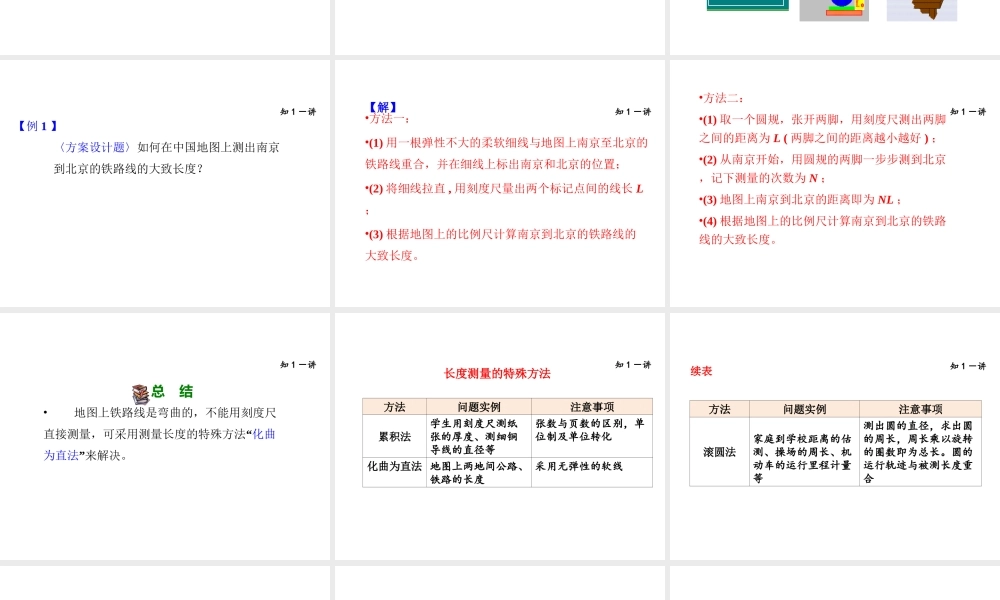The width and height of the screenshot is (1000, 600).
Task: Click the 【例 1 】 label text
Action: [38, 126]
